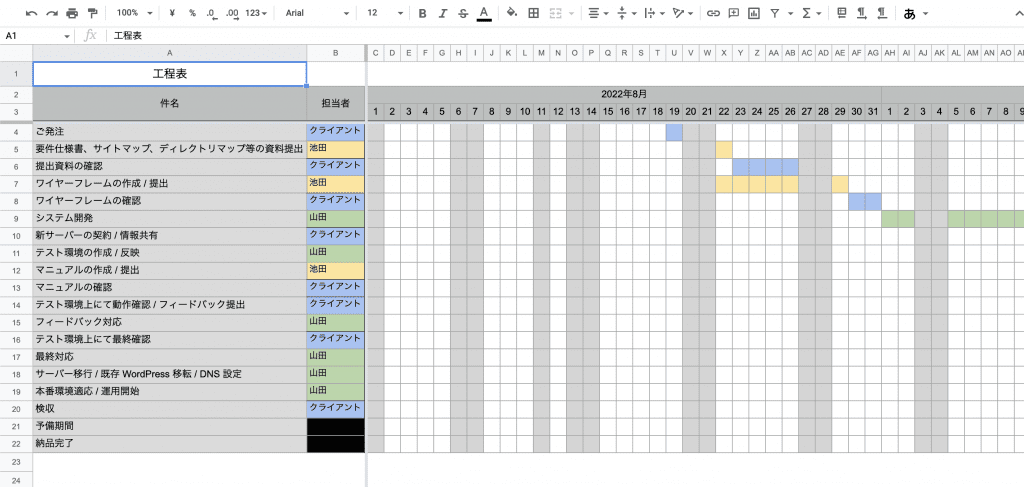Viewport: 1024px width, 487px height.
Task: Select the テスト環境の作成 / 反映 cell
Action: click(170, 253)
